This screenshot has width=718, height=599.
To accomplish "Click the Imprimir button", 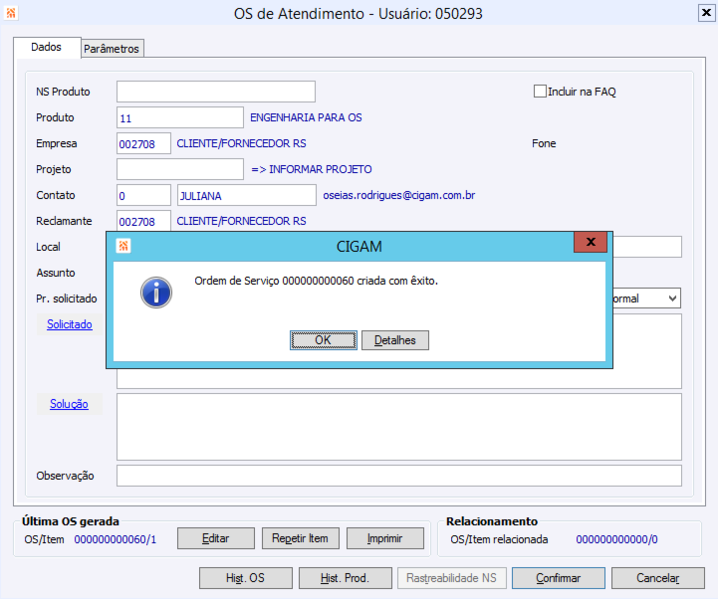I will click(385, 538).
